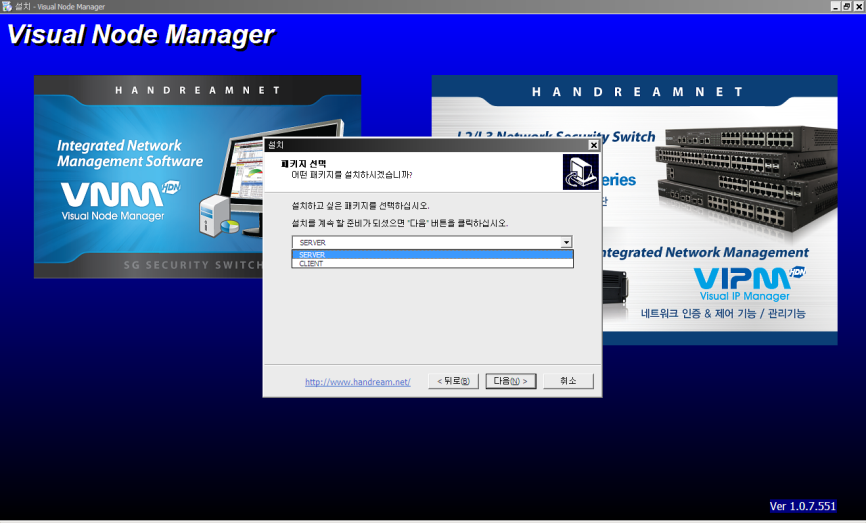Viewport: 866px width, 523px height.
Task: Click the network switch stack image
Action: pyautogui.click(x=746, y=179)
